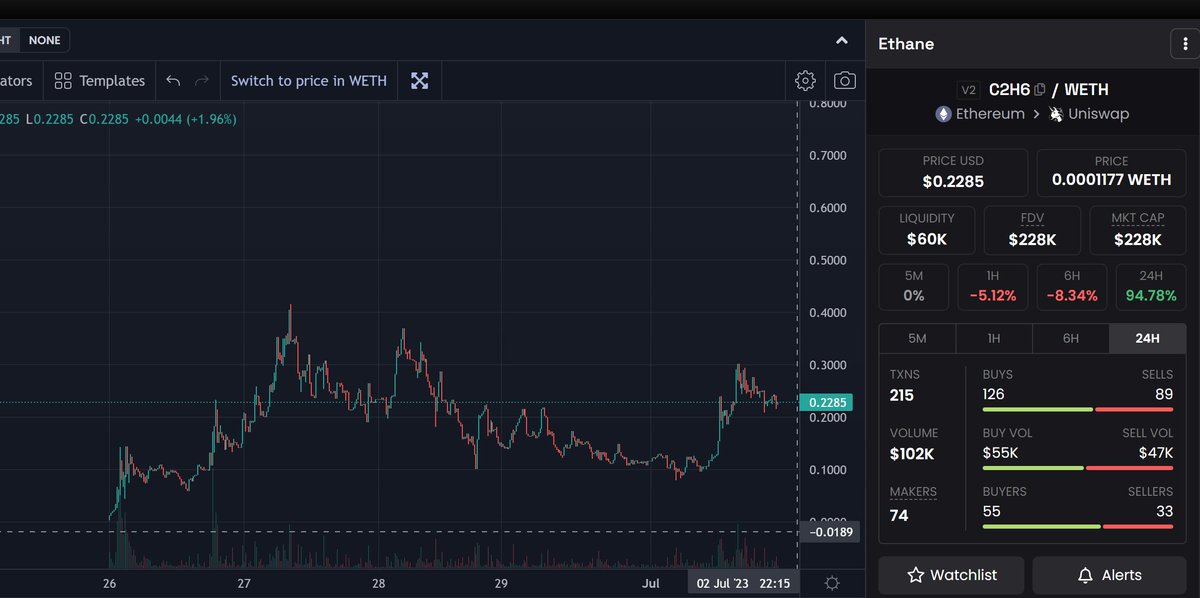This screenshot has height=598, width=1200.
Task: Redo the chart action
Action: (x=202, y=80)
